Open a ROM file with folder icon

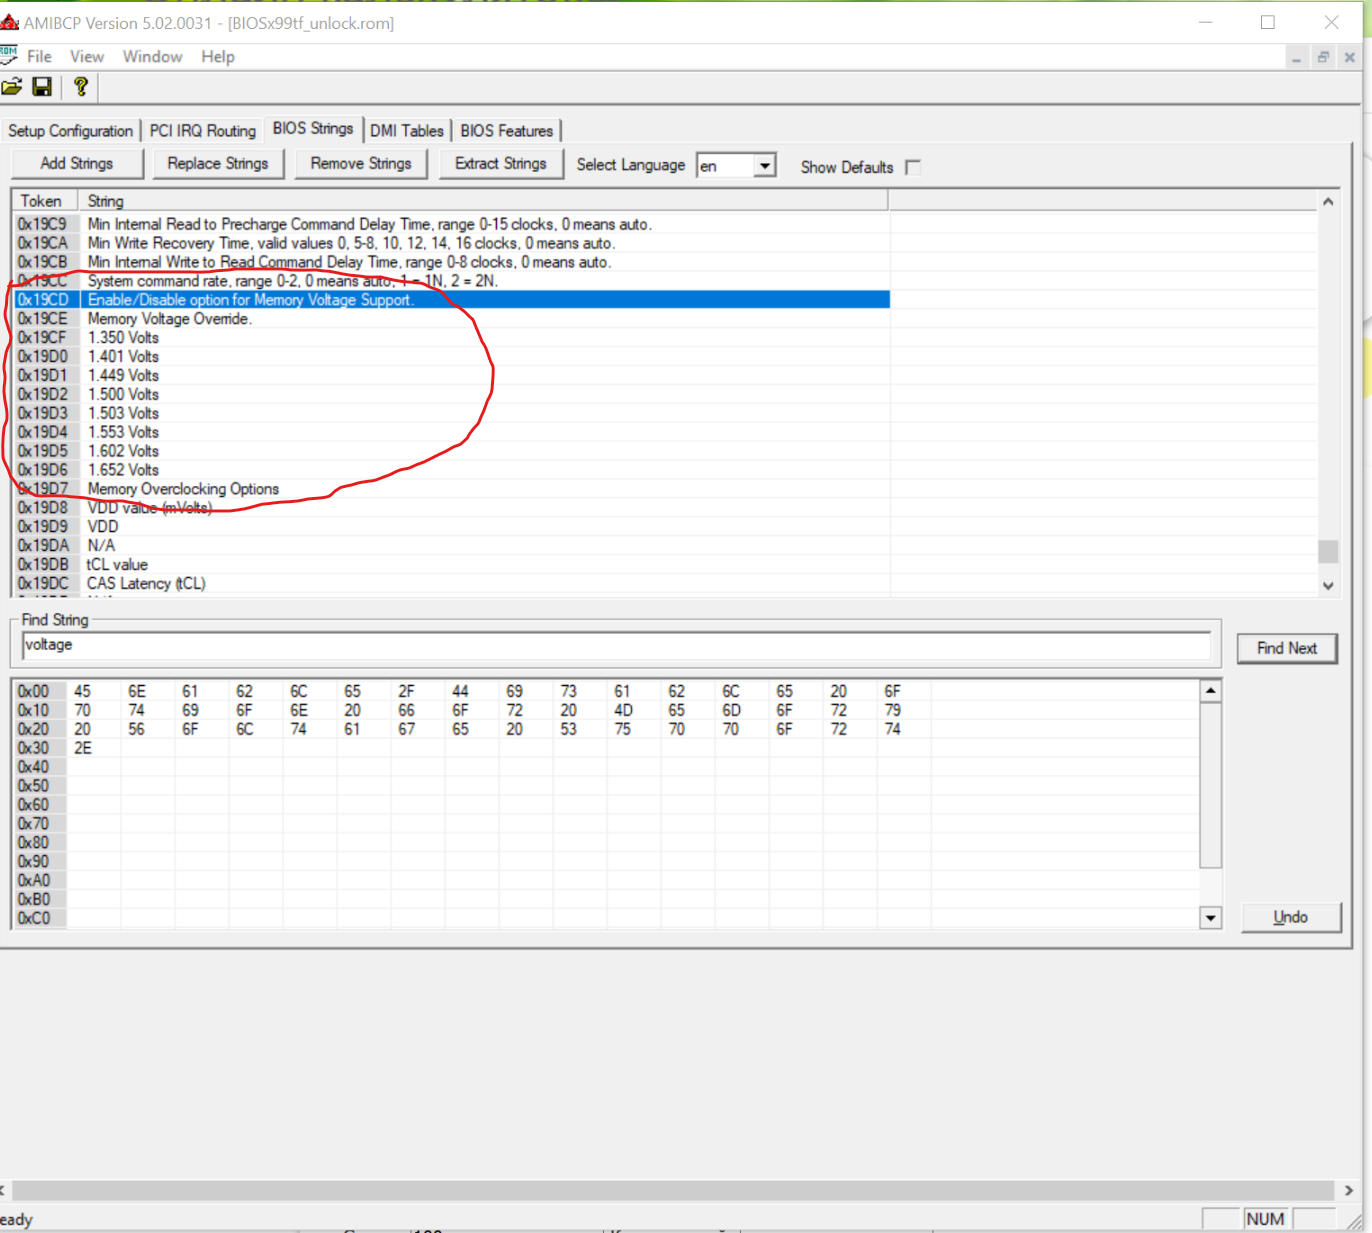(12, 87)
